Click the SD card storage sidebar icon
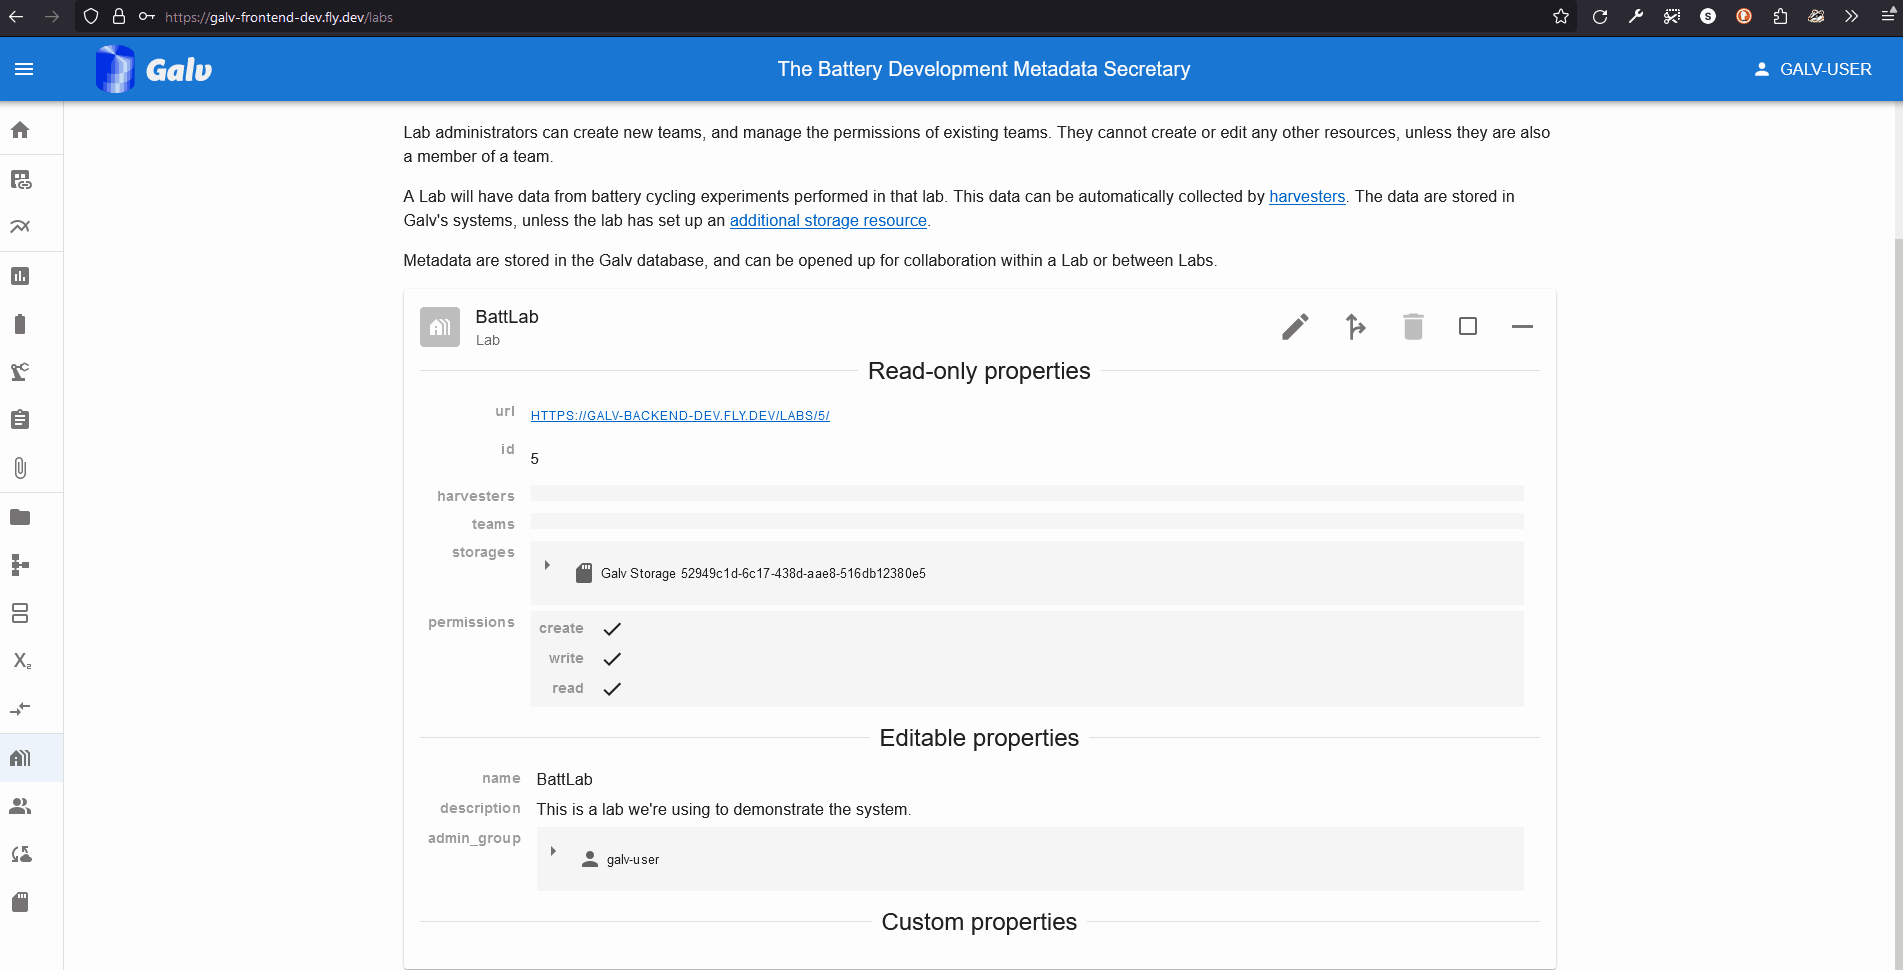The image size is (1903, 970). [x=20, y=902]
